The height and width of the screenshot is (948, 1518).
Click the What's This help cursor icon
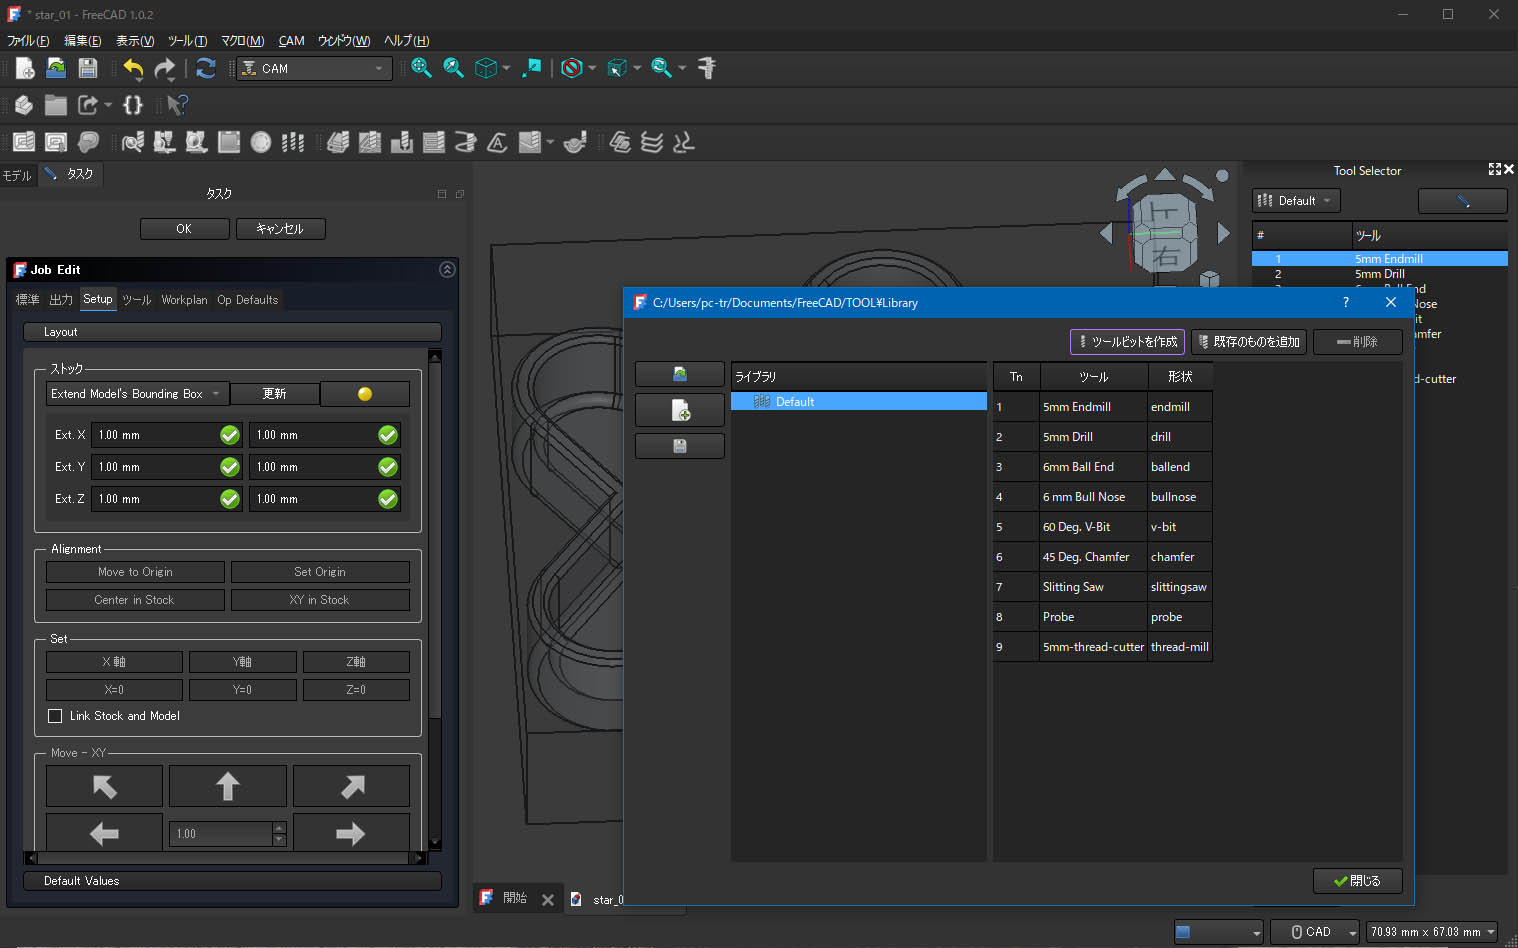point(177,105)
